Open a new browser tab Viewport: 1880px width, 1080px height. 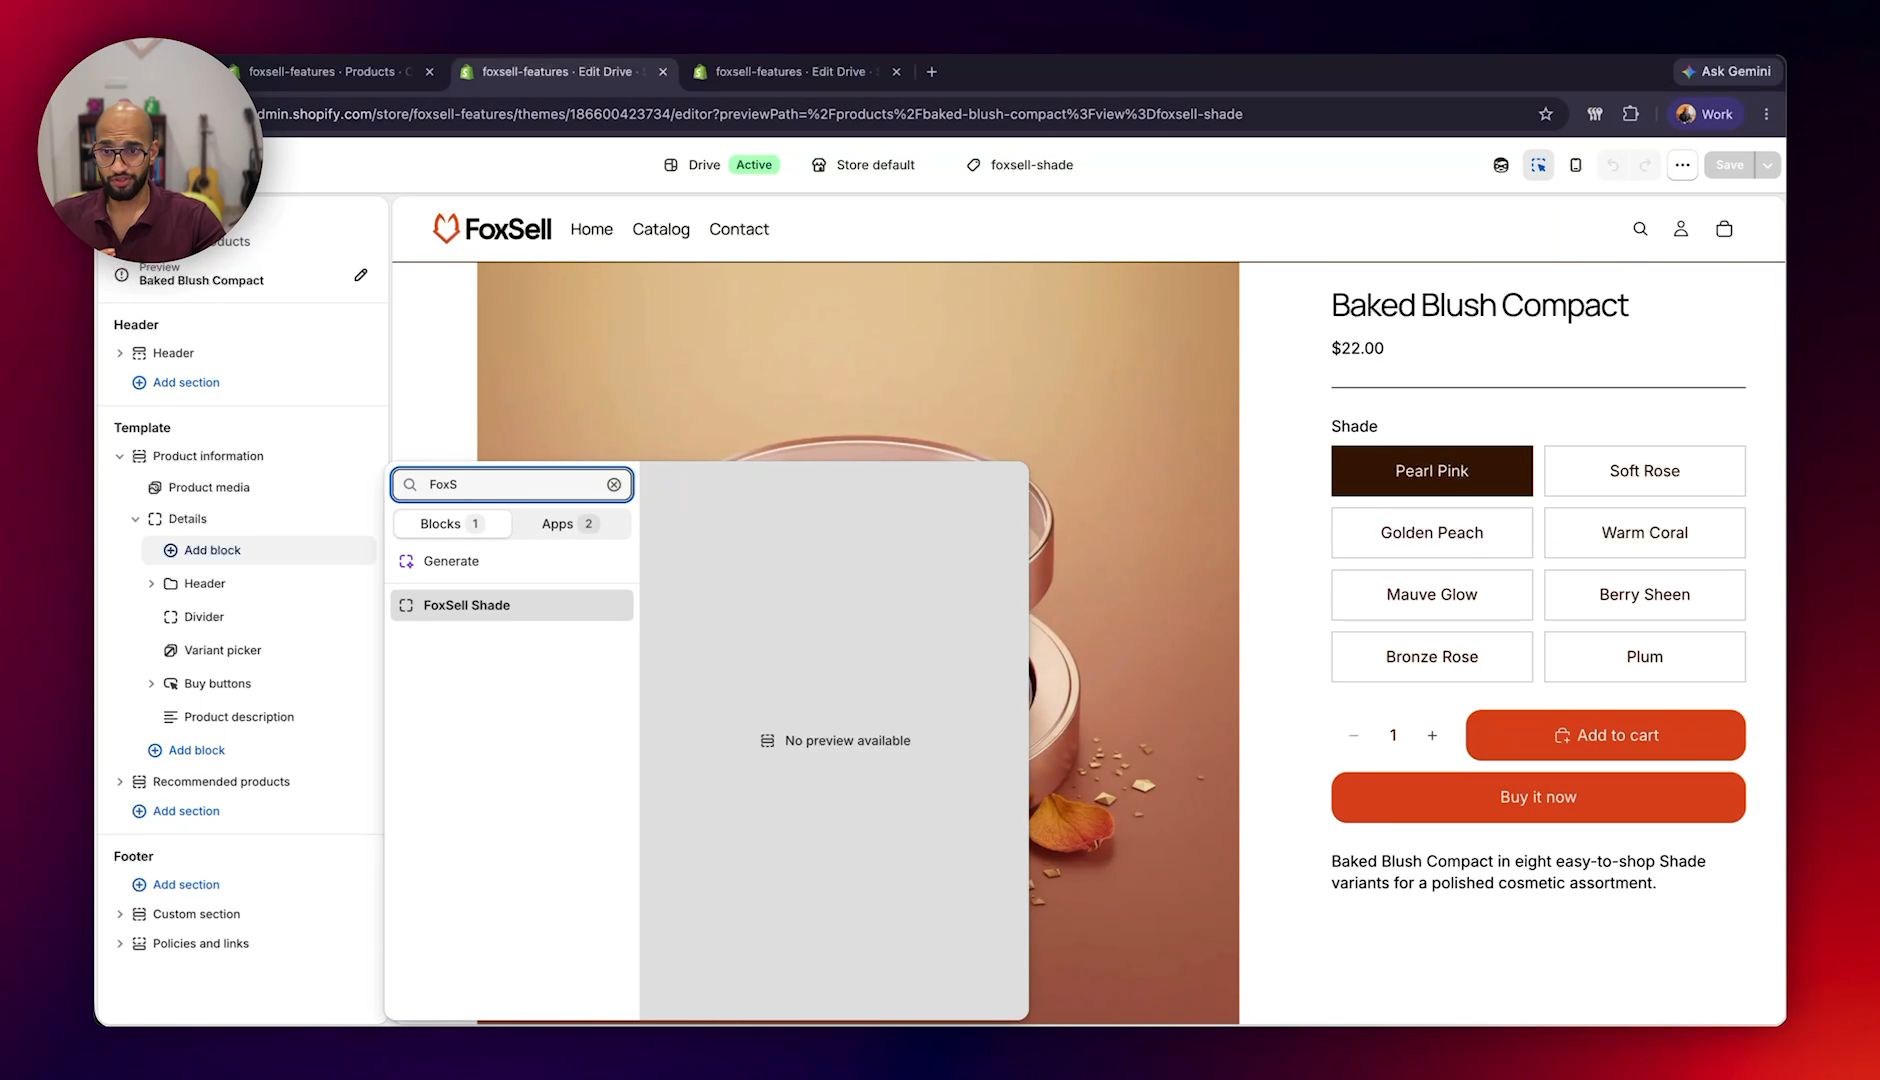coord(931,72)
